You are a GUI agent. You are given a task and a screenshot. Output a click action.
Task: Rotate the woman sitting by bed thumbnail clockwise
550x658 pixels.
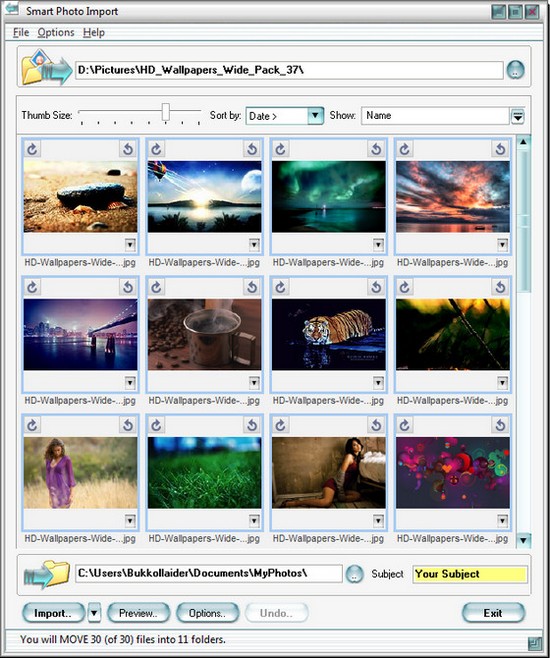pyautogui.click(x=281, y=425)
